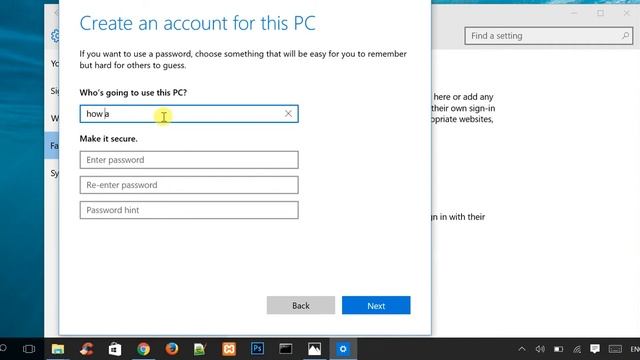Click into the Password hint field
The width and height of the screenshot is (640, 360).
(189, 210)
